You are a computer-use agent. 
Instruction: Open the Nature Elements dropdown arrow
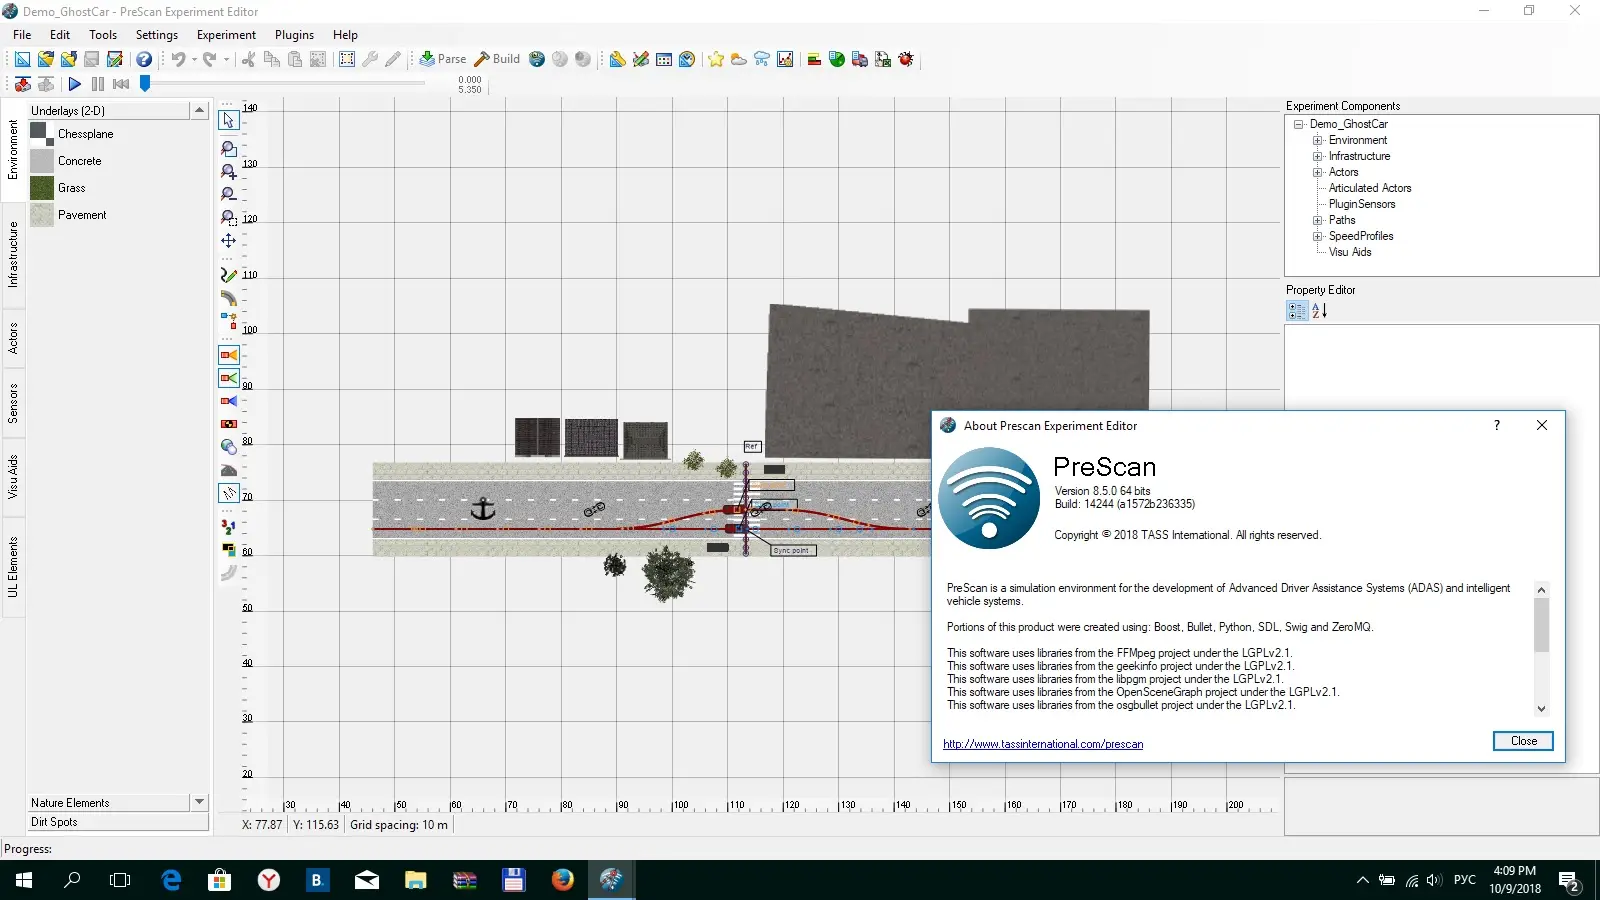click(x=199, y=802)
